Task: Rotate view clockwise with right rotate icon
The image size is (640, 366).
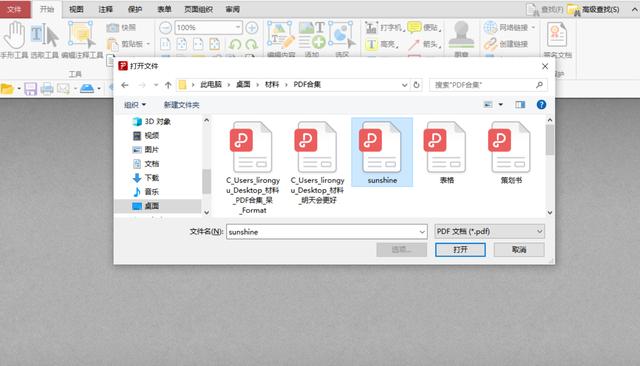Action: point(251,44)
